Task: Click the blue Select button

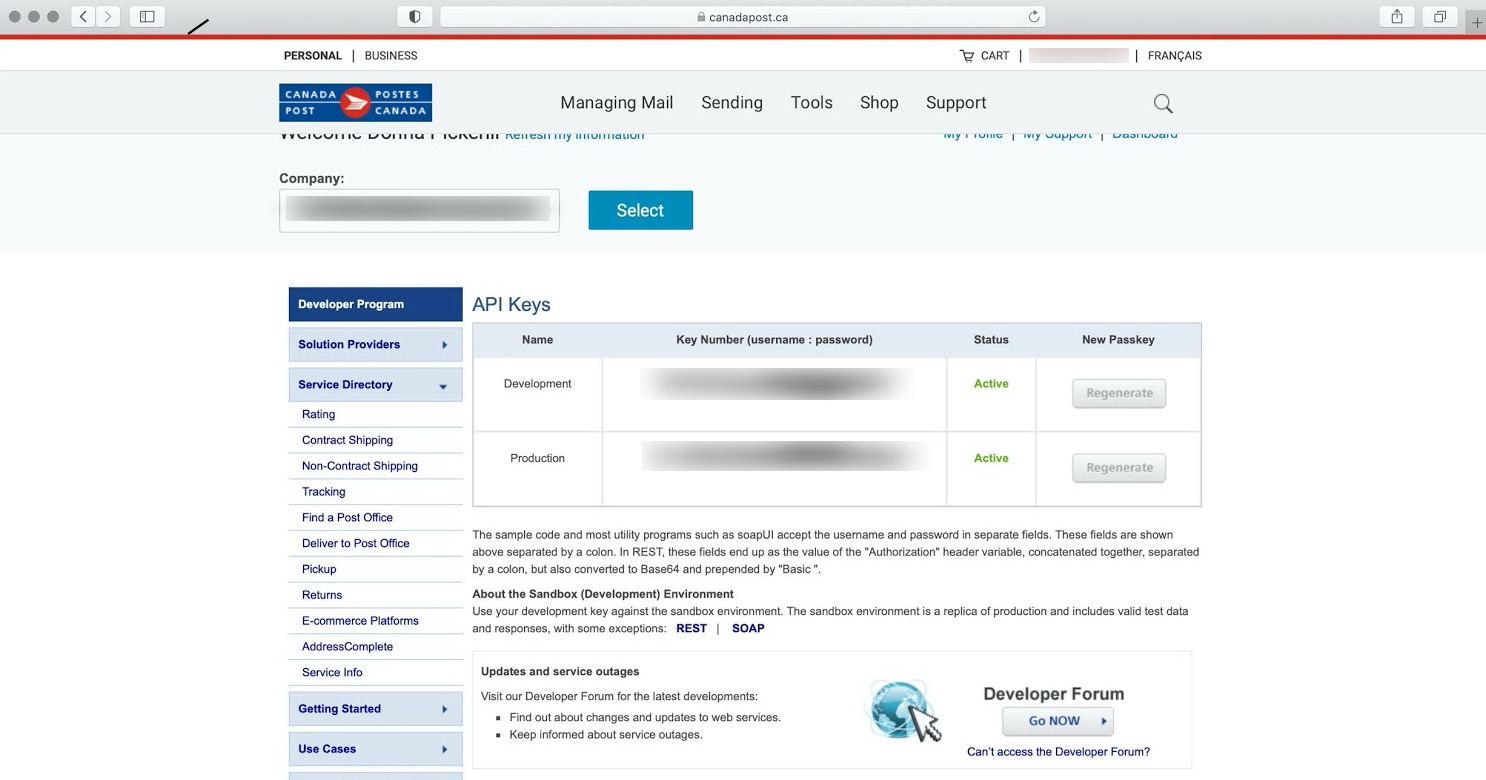Action: 640,210
